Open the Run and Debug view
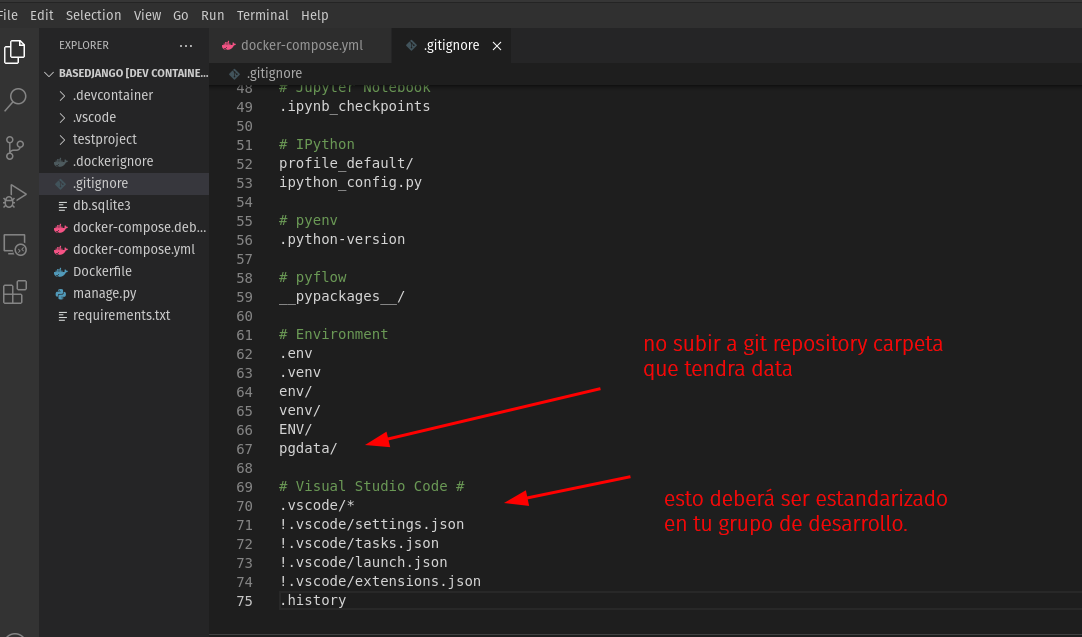1082x637 pixels. click(x=14, y=196)
